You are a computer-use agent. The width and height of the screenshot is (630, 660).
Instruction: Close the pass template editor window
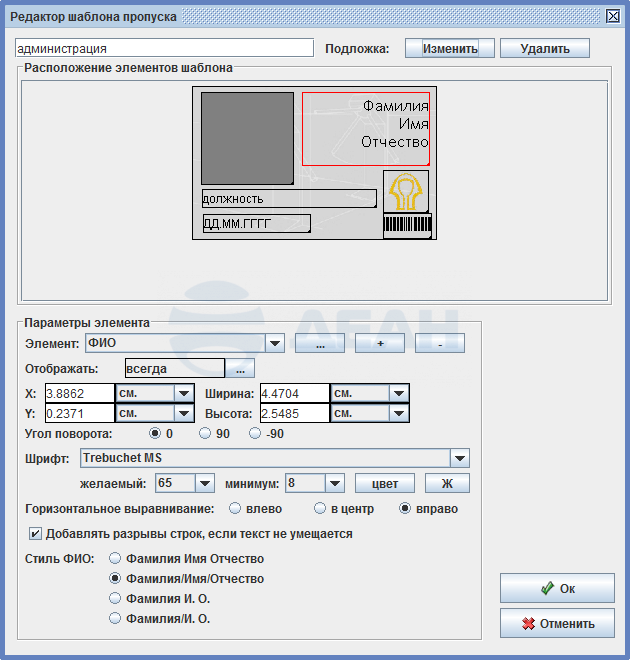pos(613,16)
